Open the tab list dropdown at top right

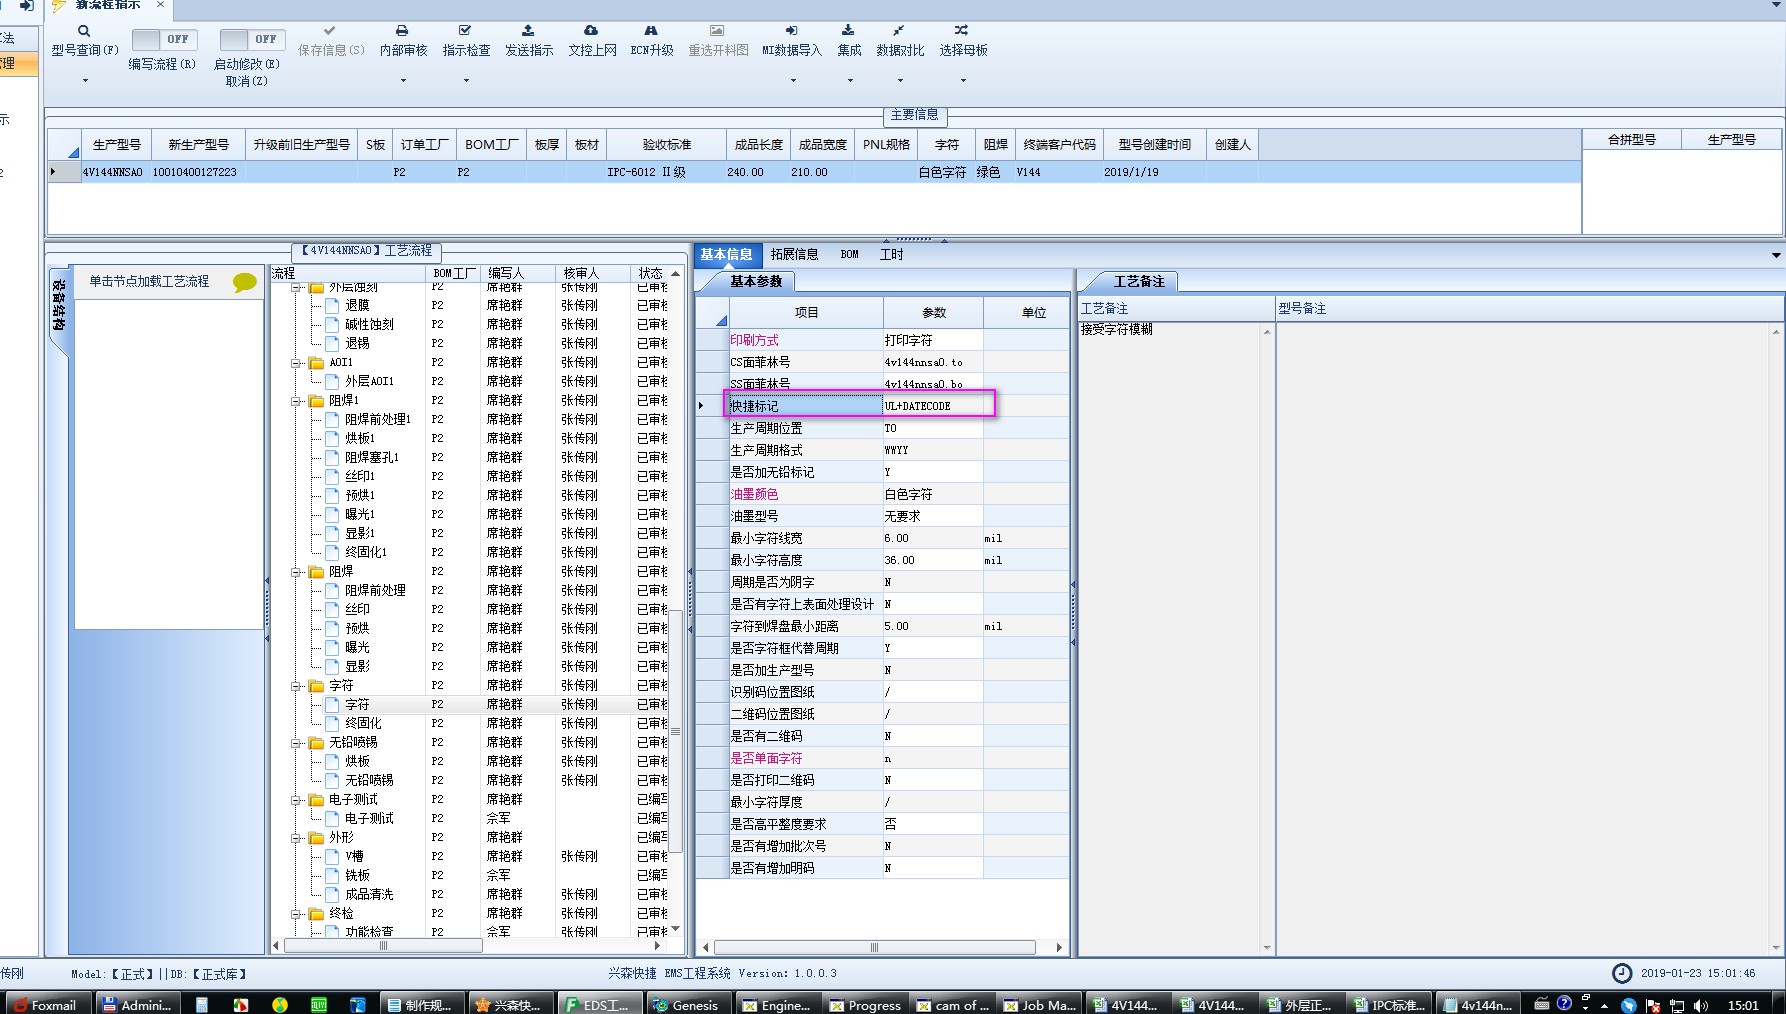tap(1776, 5)
